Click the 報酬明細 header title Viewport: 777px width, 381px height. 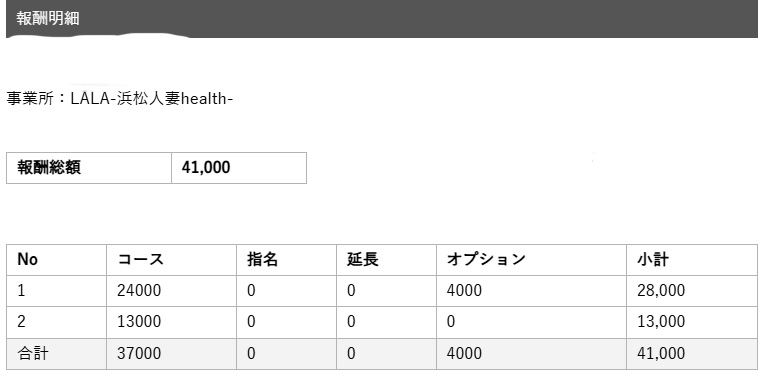[x=48, y=19]
